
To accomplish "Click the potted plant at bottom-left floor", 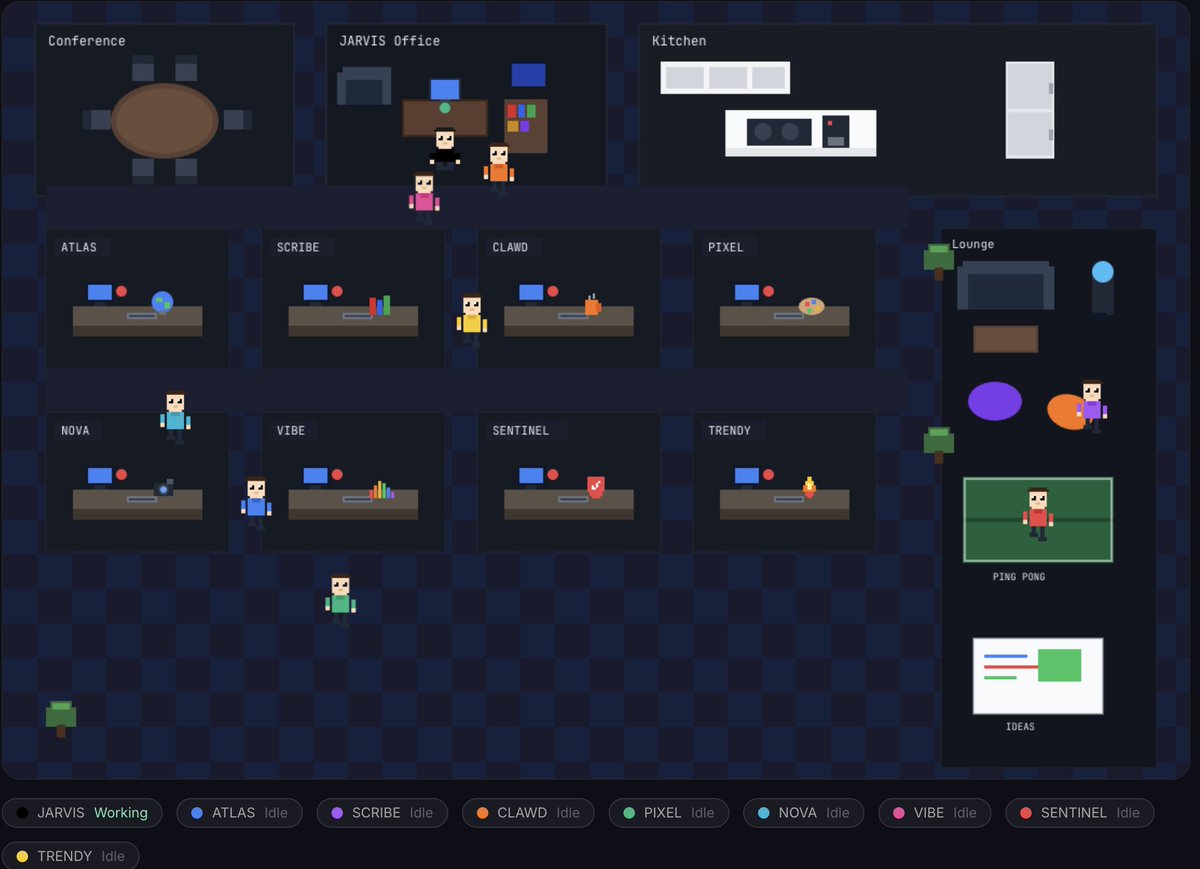I will pos(61,718).
